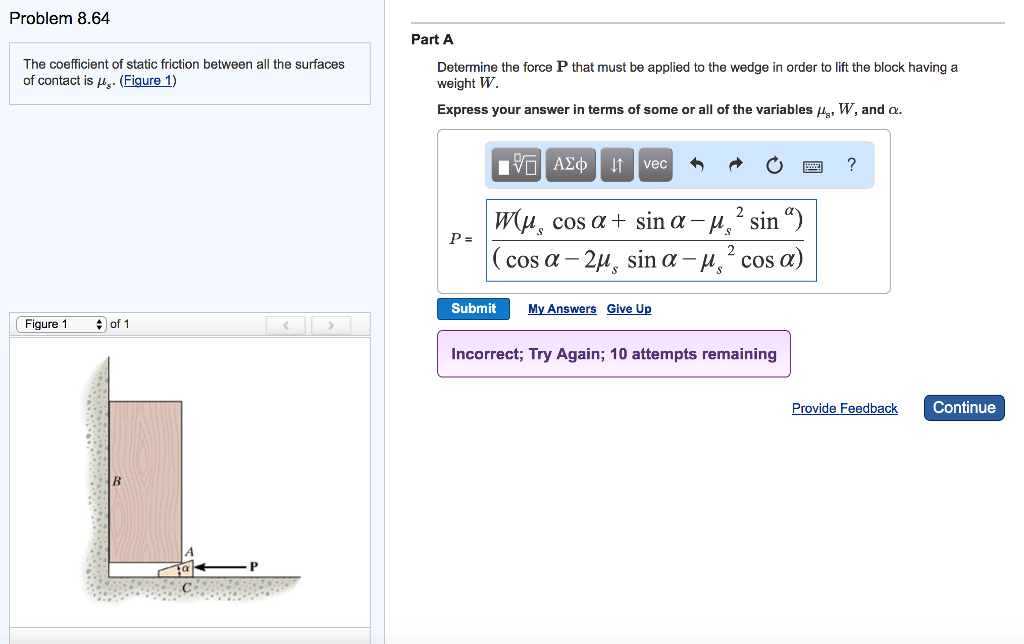
Task: Go to next figure arrow
Action: click(330, 325)
